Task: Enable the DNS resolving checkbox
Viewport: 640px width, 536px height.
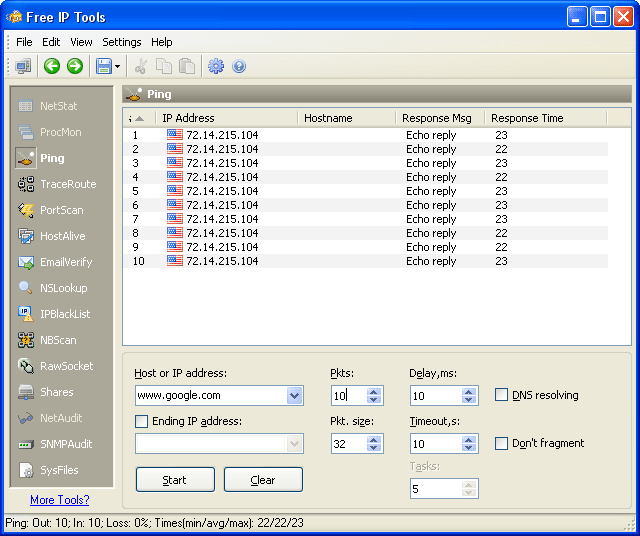Action: tap(502, 395)
